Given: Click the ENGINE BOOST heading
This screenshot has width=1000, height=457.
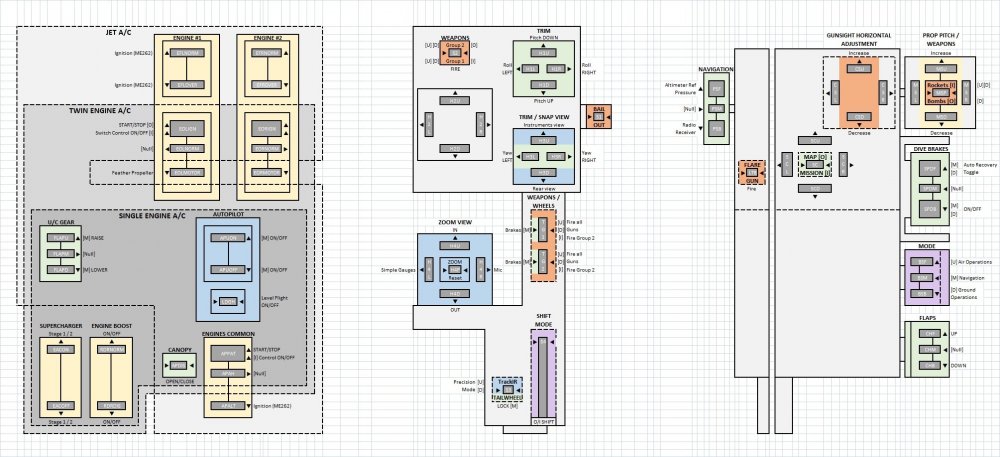Looking at the screenshot, I should pyautogui.click(x=110, y=326).
